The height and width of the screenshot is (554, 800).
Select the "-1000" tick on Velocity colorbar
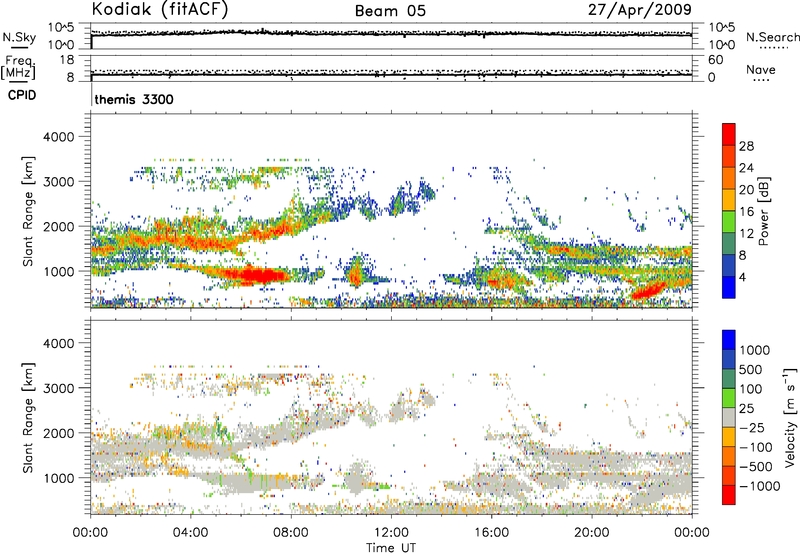click(x=760, y=486)
